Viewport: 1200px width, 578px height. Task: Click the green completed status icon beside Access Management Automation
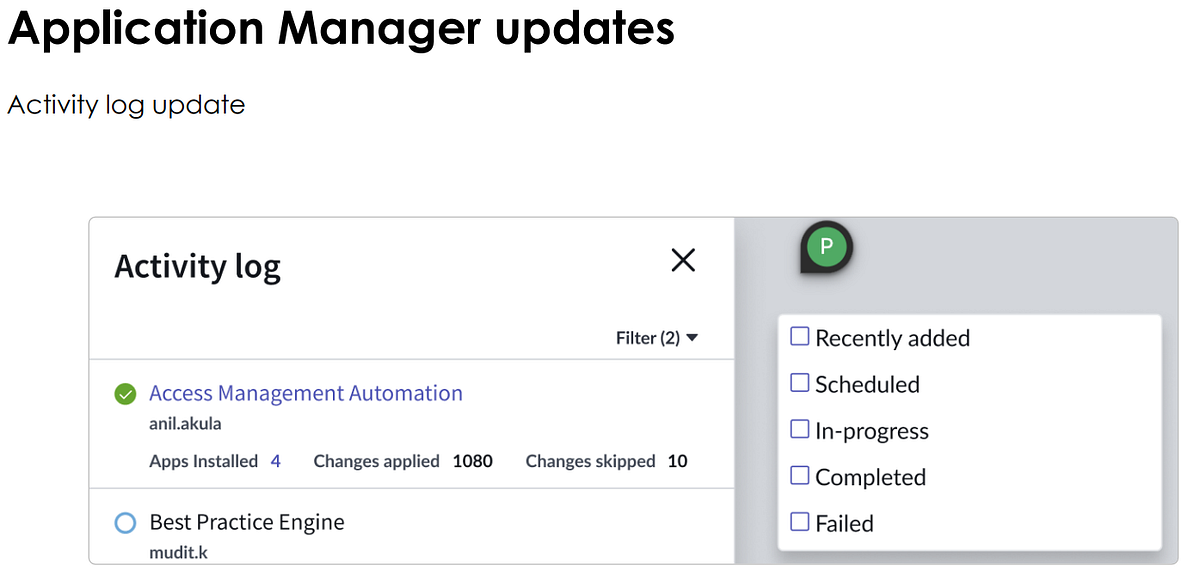coord(125,394)
